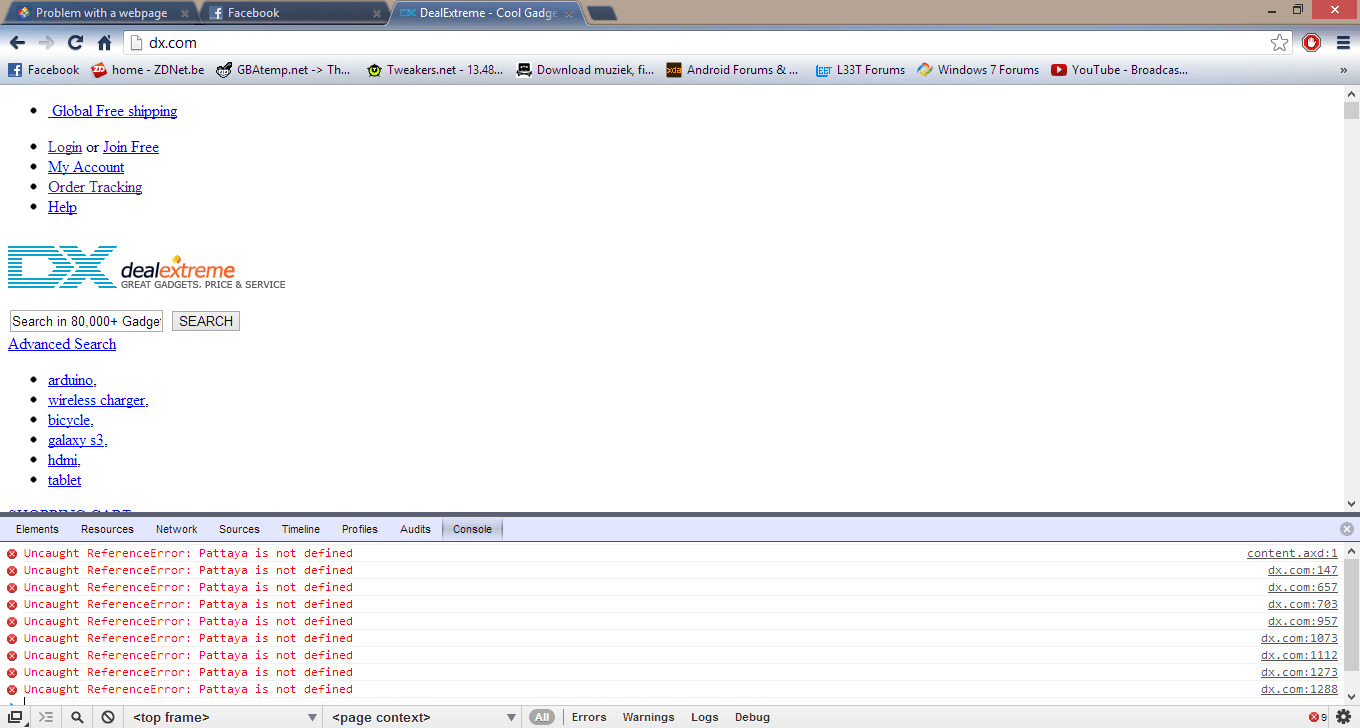1360x728 pixels.
Task: Switch to the Facebook browser tab
Action: click(292, 13)
